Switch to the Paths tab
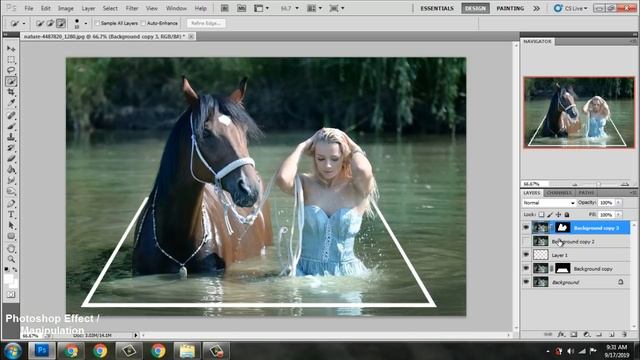Screen dimensions: 640x360 point(586,193)
